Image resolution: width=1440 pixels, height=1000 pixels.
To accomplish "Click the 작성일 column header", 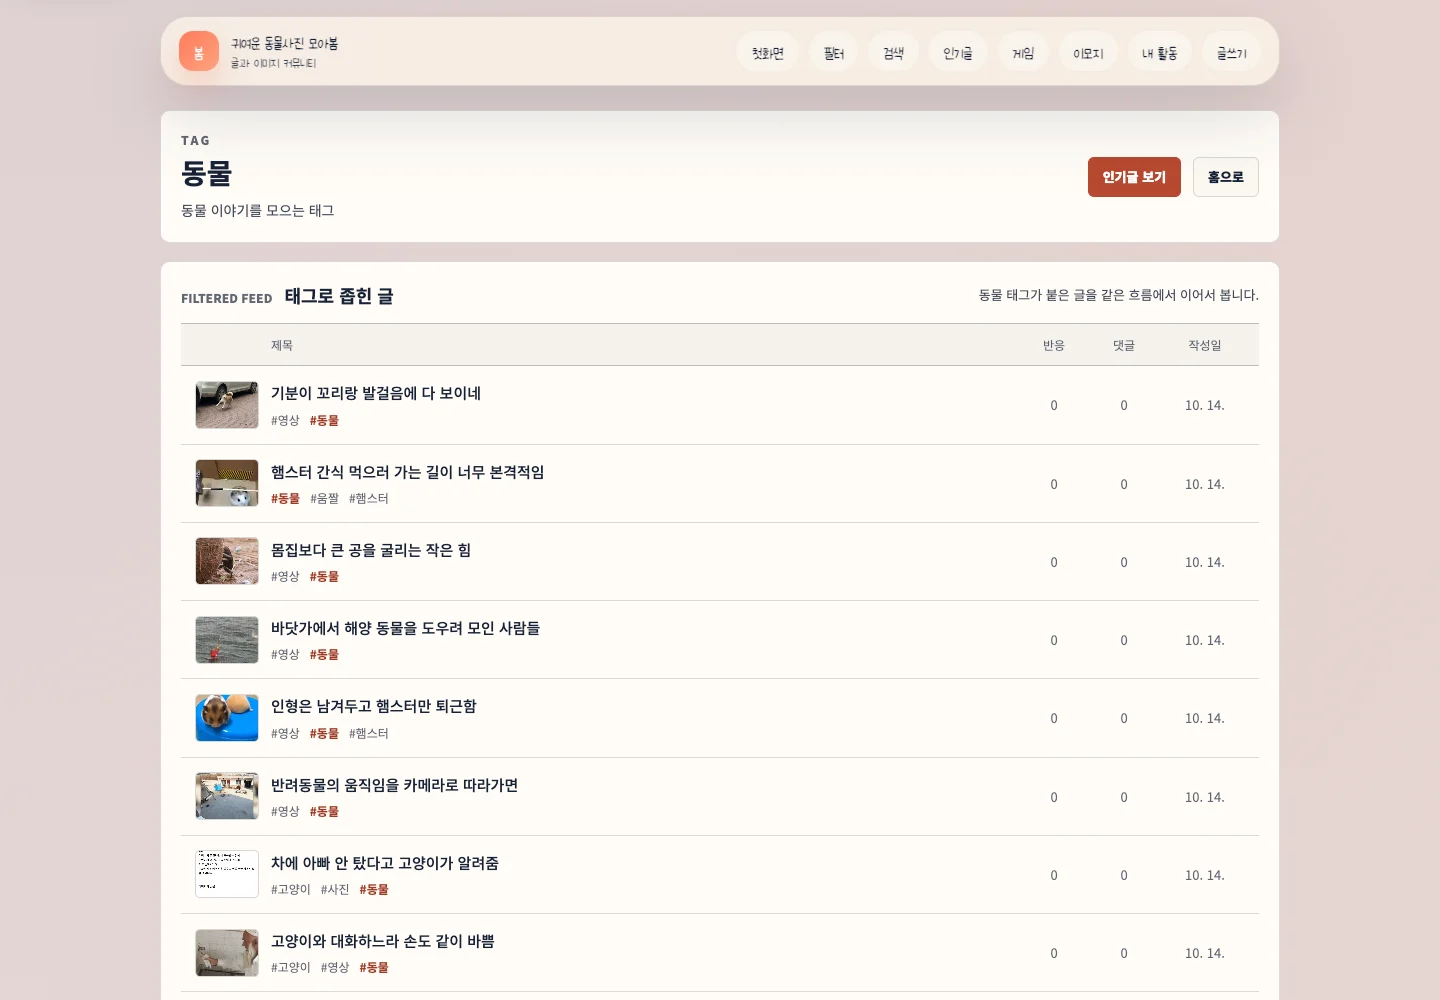I will click(1205, 345).
